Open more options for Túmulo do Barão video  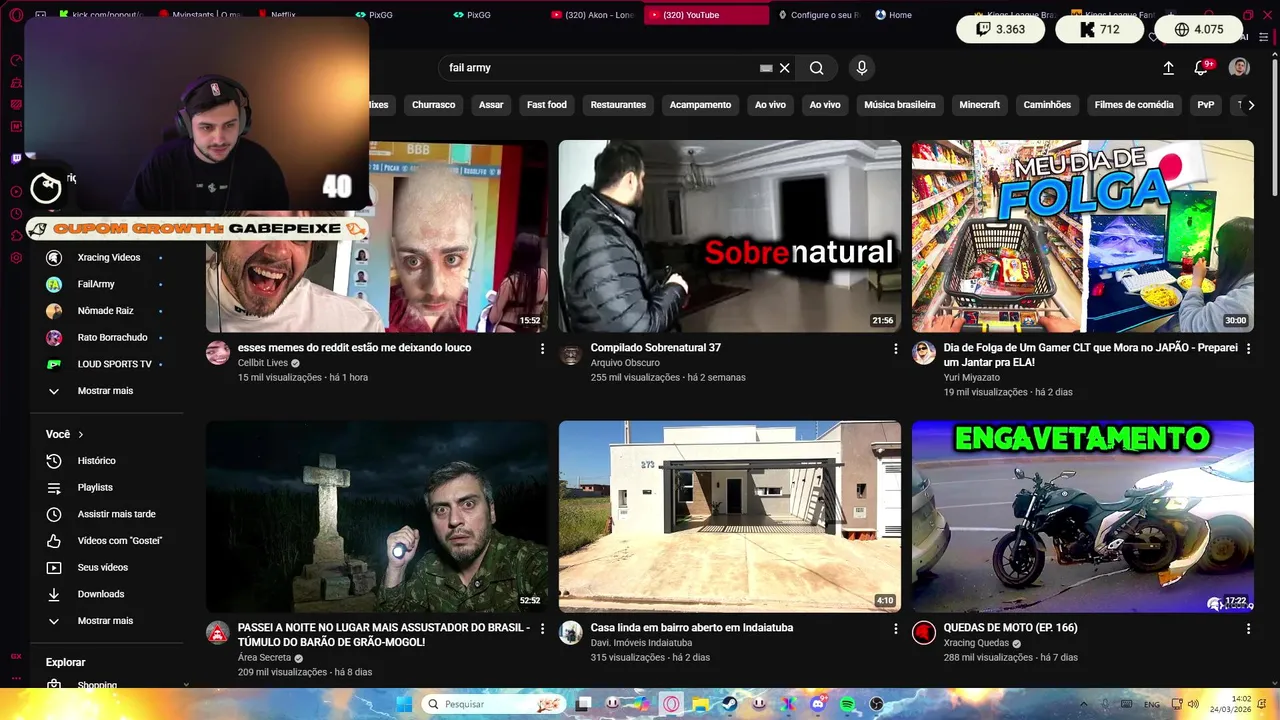[543, 629]
